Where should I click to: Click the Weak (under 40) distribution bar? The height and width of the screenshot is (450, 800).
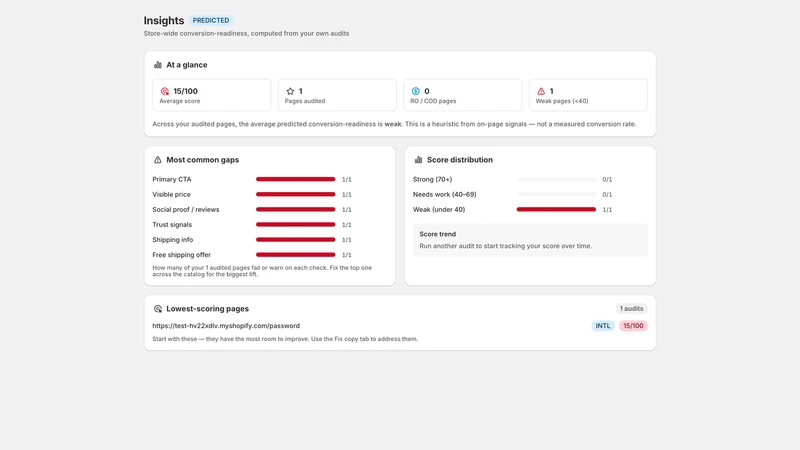[x=556, y=209]
